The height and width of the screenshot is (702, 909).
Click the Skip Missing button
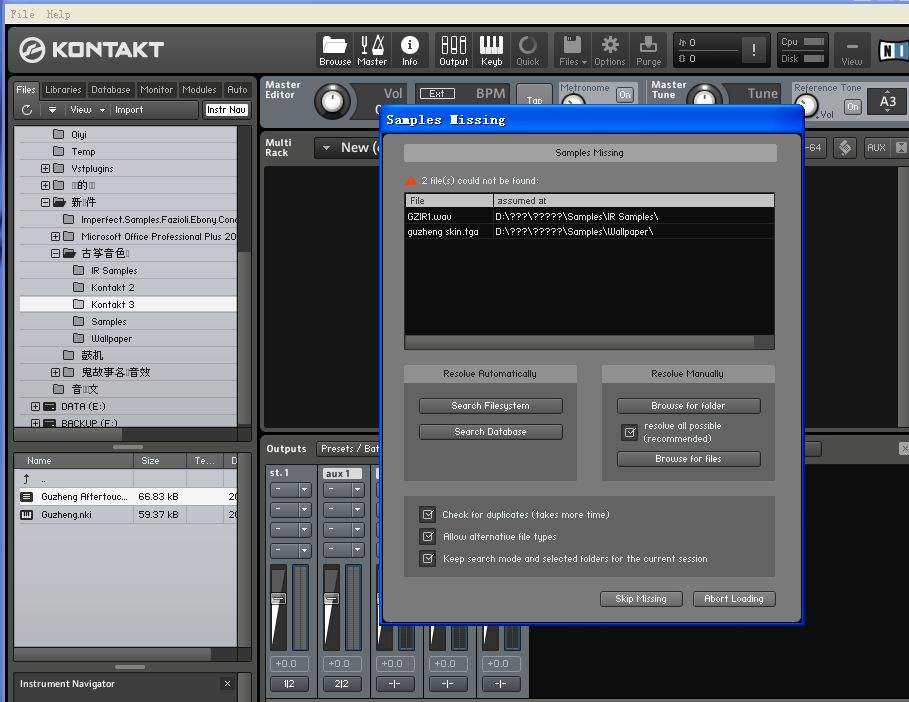(640, 598)
